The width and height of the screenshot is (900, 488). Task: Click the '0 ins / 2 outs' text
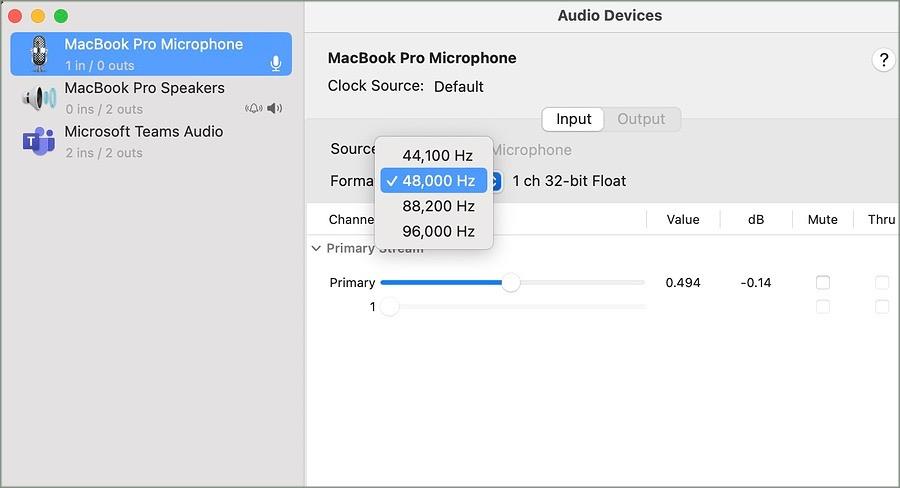(104, 109)
